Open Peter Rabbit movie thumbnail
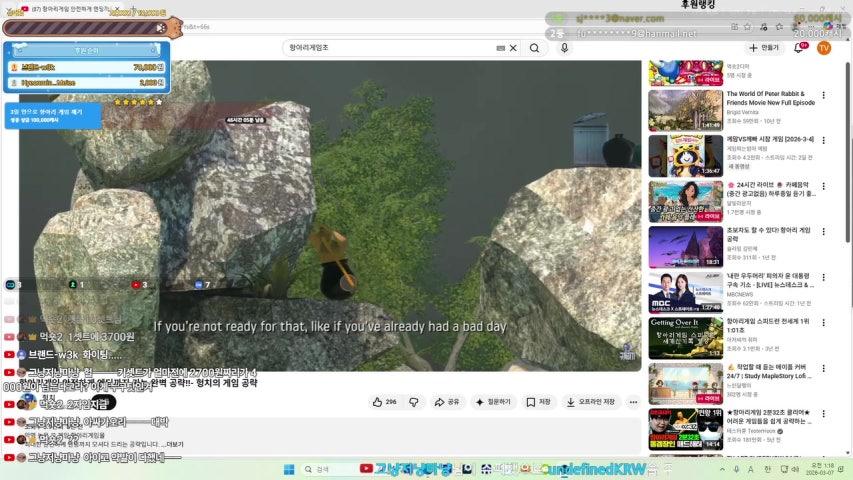Image resolution: width=853 pixels, height=480 pixels. [685, 110]
